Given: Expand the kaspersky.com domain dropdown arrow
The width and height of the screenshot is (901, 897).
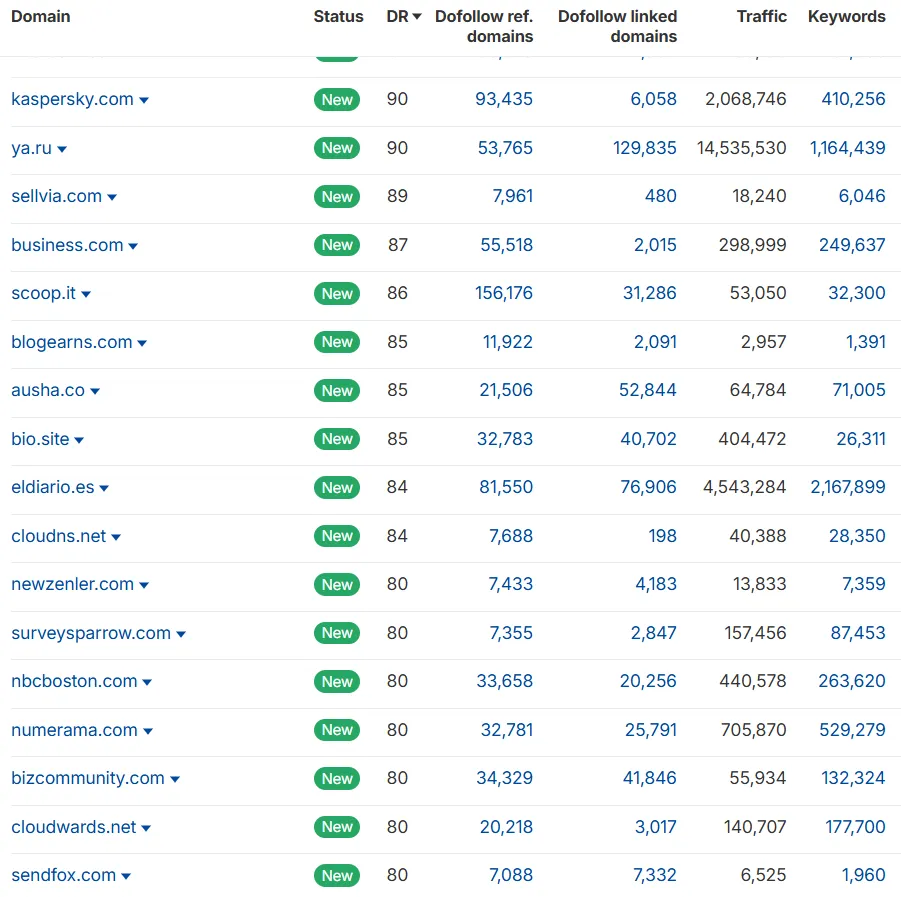Looking at the screenshot, I should [144, 101].
